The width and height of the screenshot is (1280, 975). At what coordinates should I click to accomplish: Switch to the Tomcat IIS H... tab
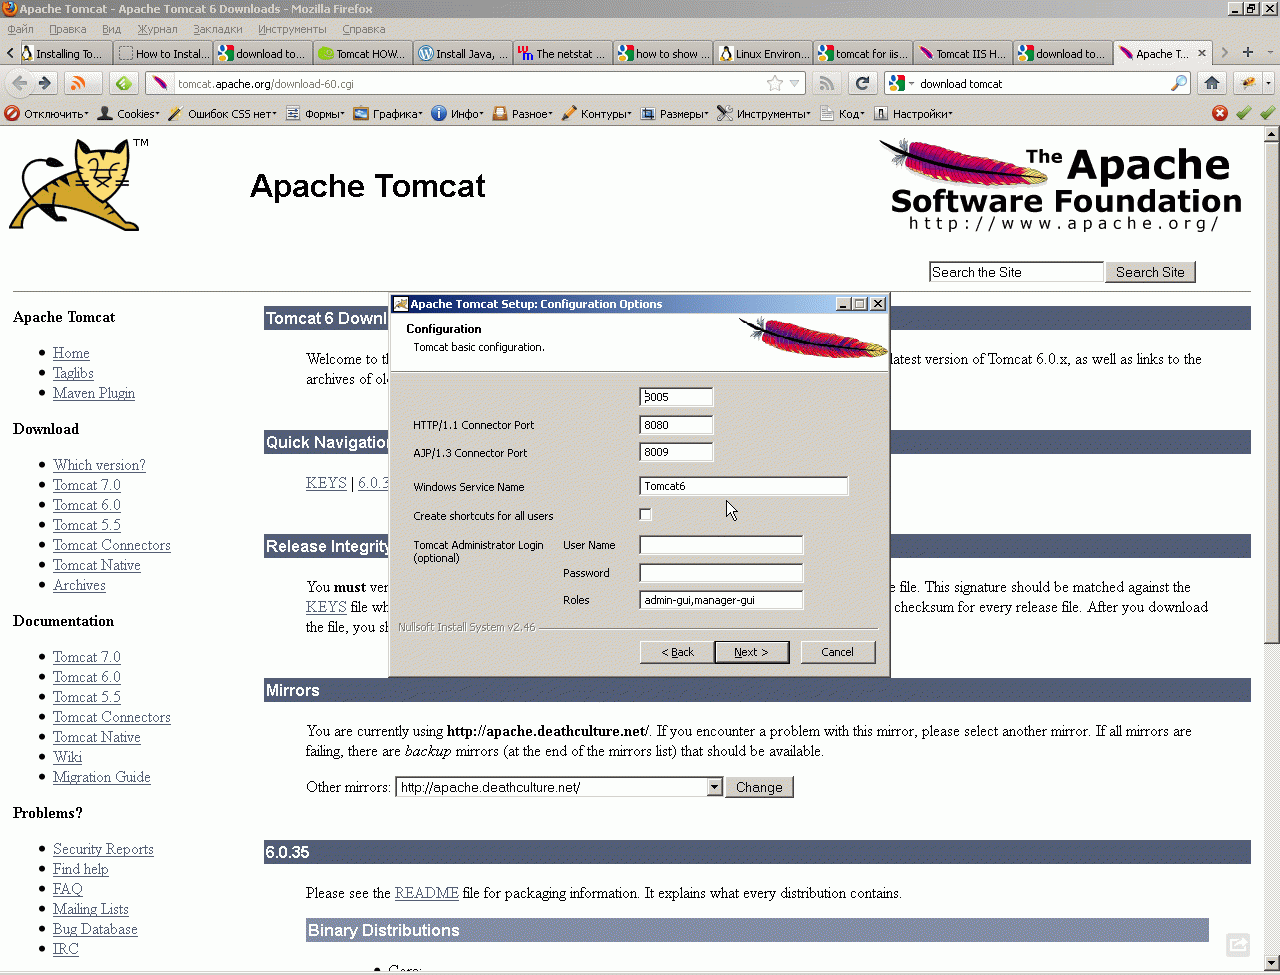pyautogui.click(x=963, y=53)
